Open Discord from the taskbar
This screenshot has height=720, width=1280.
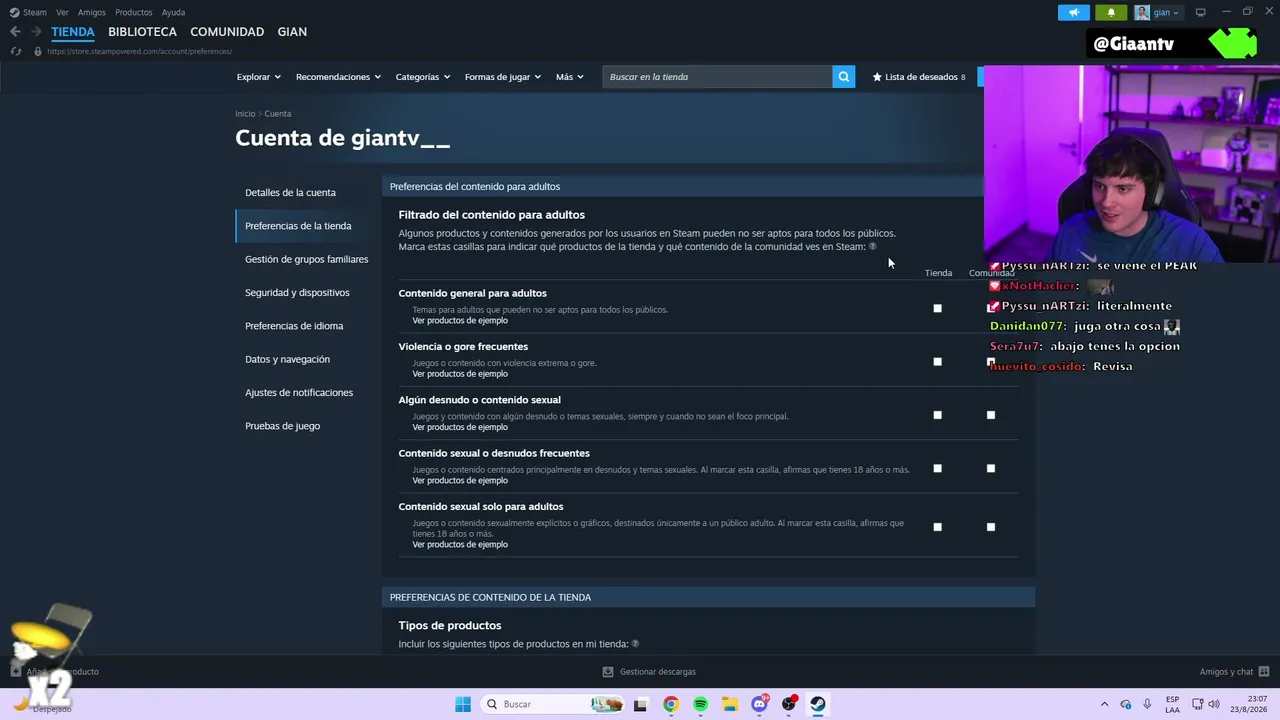pyautogui.click(x=759, y=704)
